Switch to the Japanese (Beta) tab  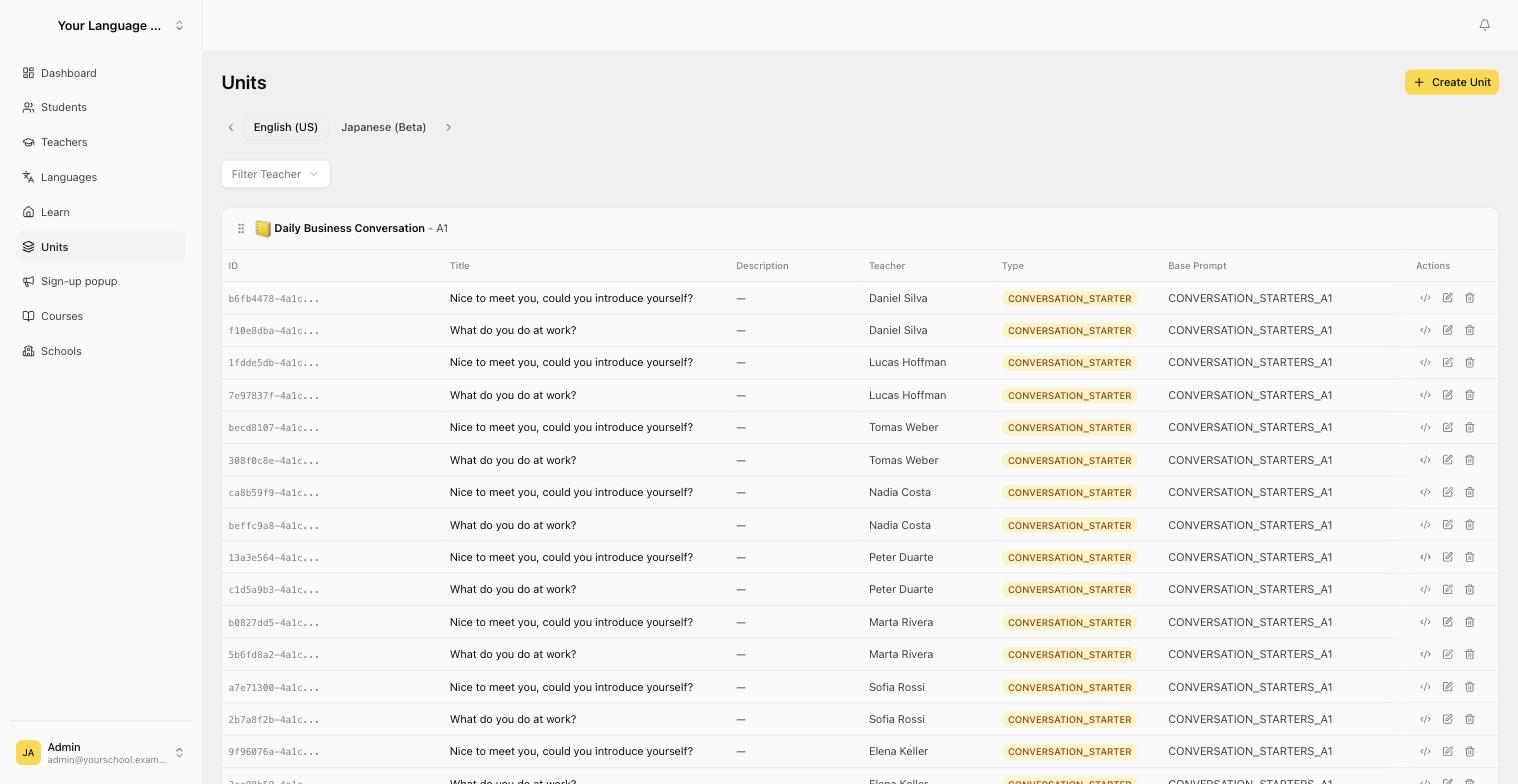pos(383,127)
